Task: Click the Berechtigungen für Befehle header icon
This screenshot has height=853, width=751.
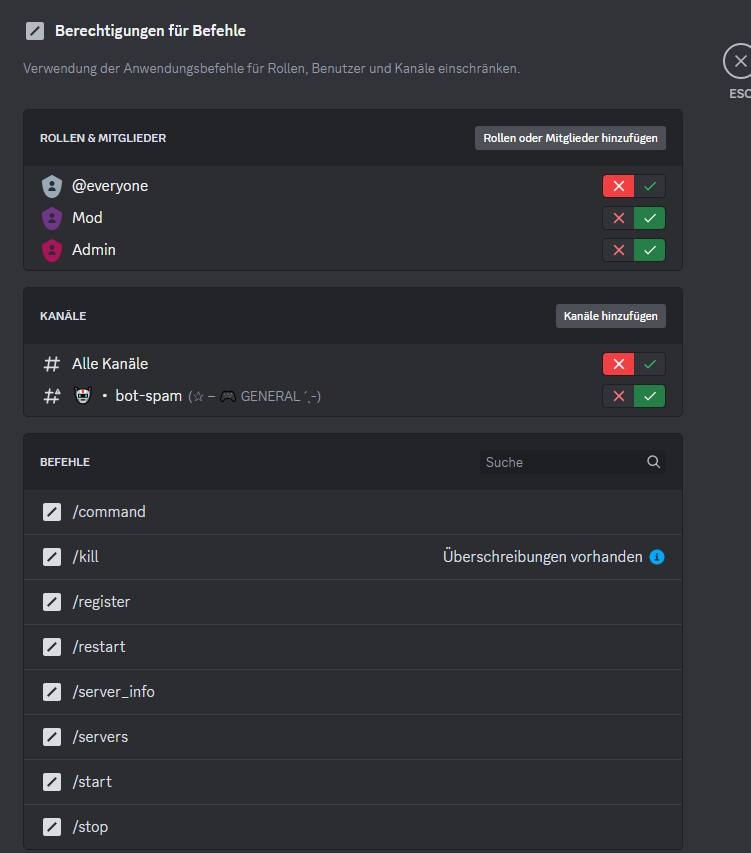Action: [x=35, y=30]
